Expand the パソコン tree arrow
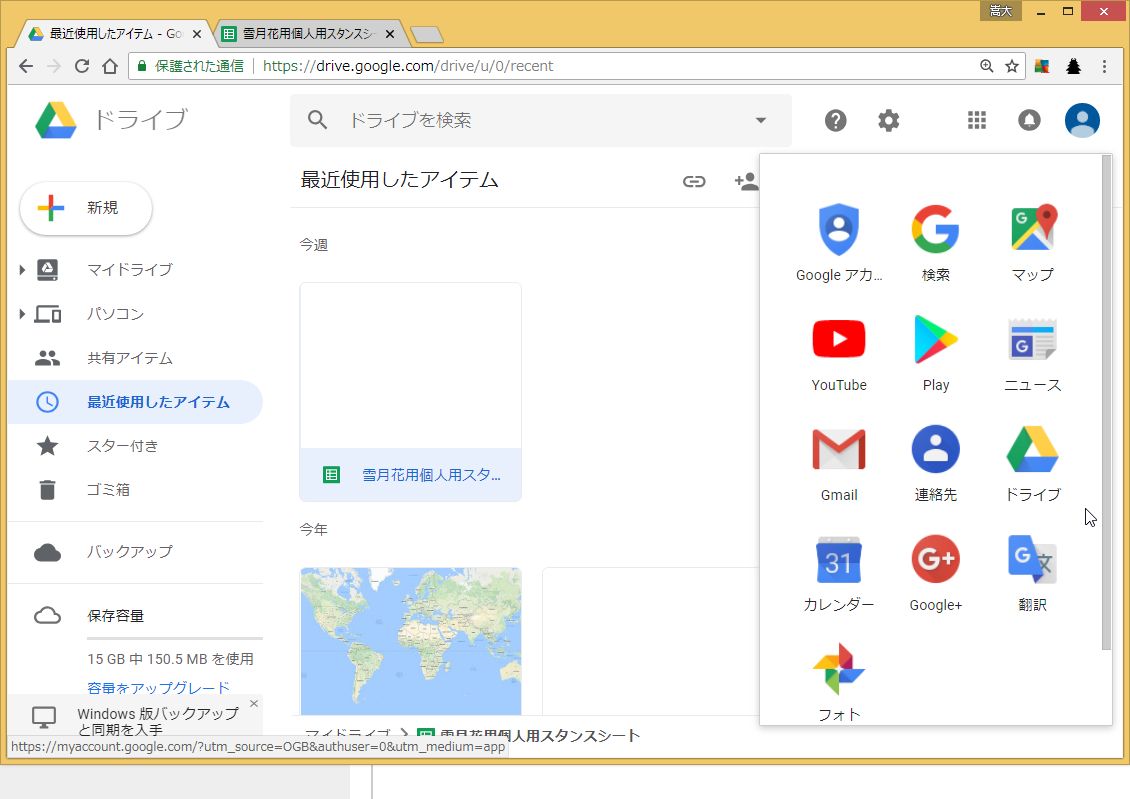Image resolution: width=1130 pixels, height=799 pixels. click(x=22, y=314)
